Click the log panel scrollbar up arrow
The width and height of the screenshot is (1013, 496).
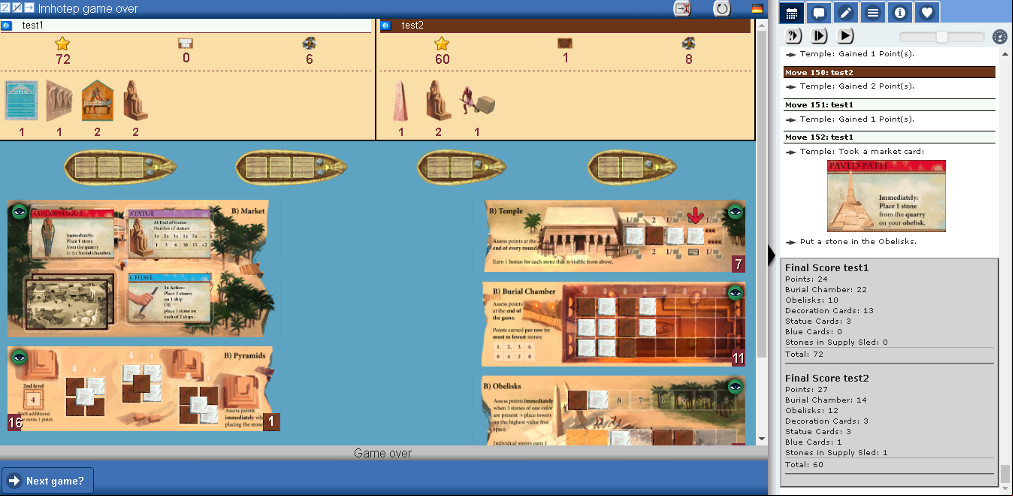pos(1004,54)
